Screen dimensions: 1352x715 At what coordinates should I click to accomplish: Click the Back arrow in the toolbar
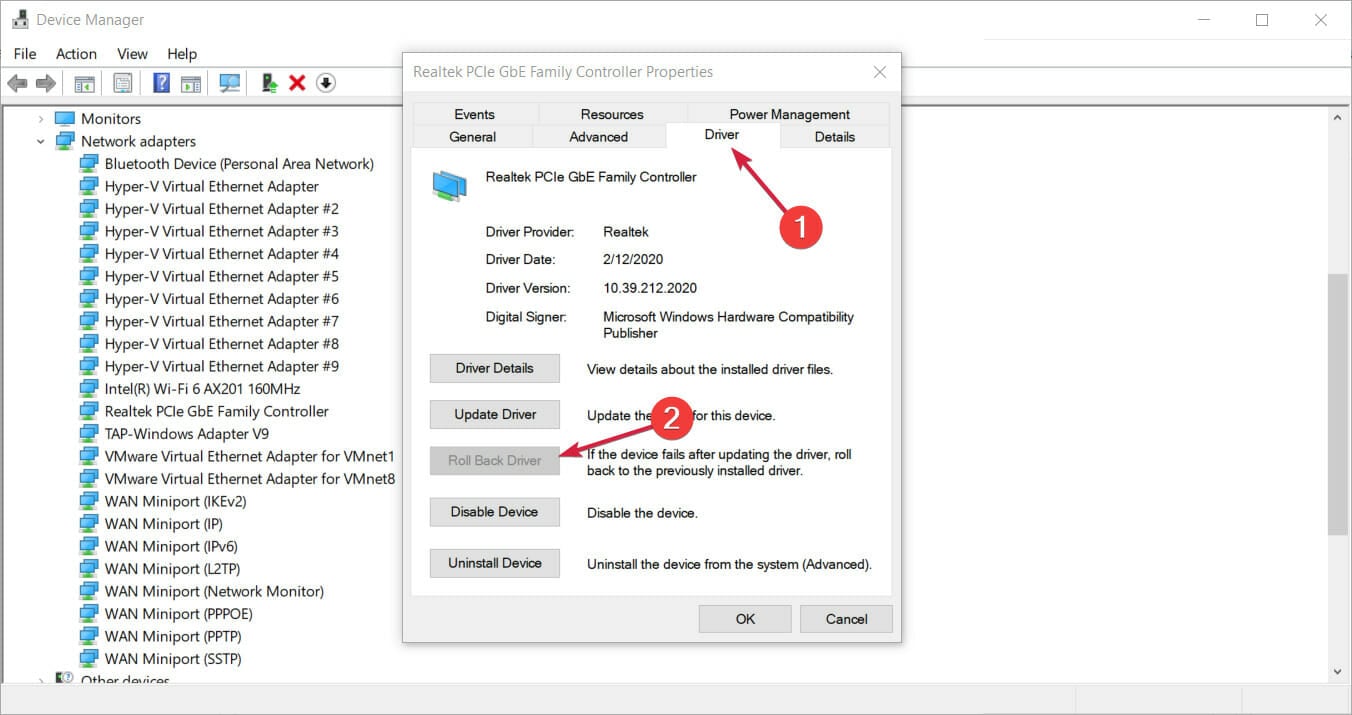(17, 83)
